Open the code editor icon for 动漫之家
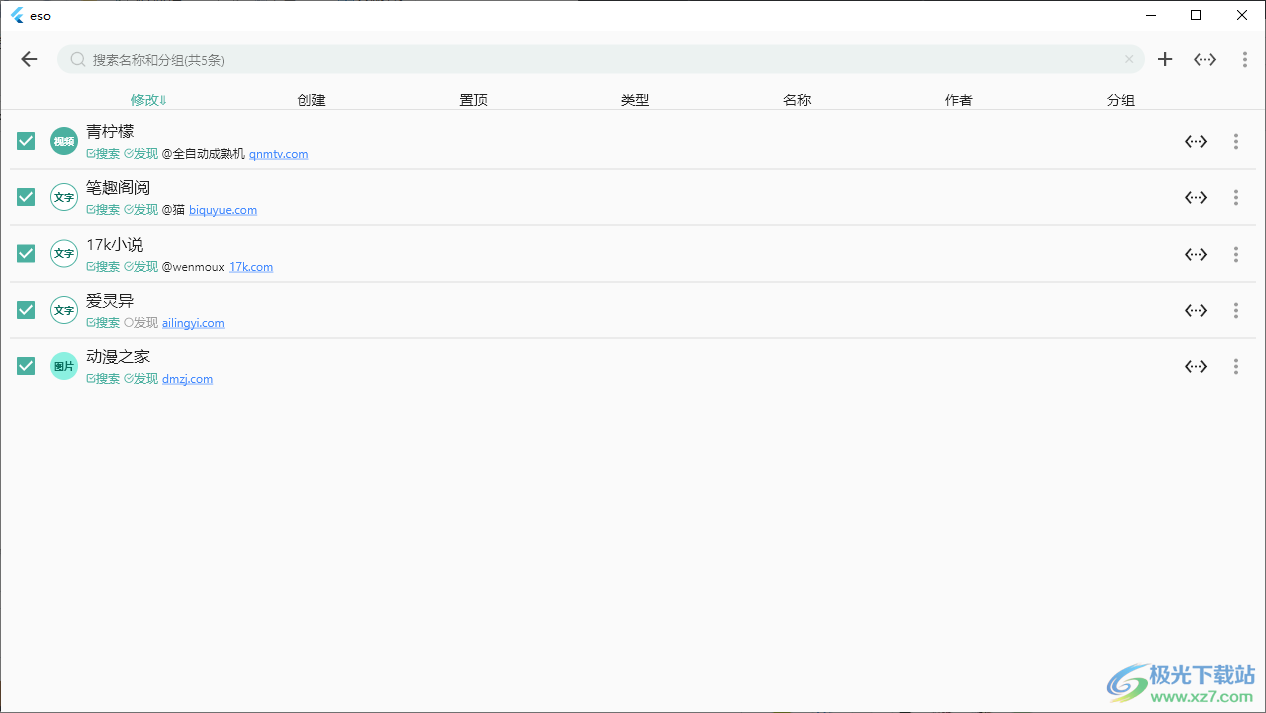This screenshot has height=713, width=1266. [1196, 366]
